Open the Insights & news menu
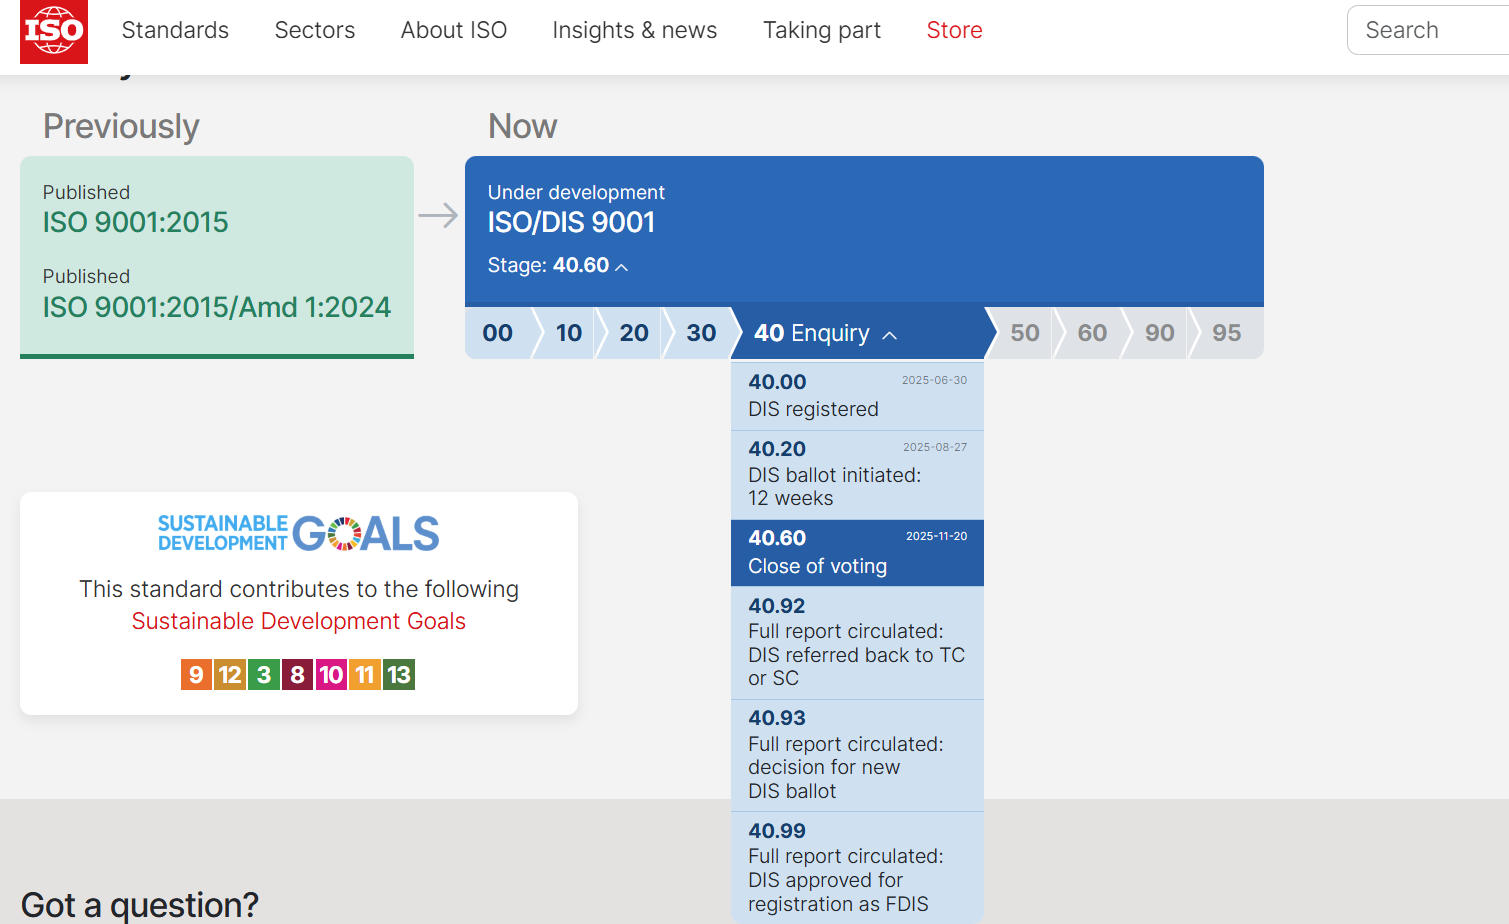 coord(634,30)
